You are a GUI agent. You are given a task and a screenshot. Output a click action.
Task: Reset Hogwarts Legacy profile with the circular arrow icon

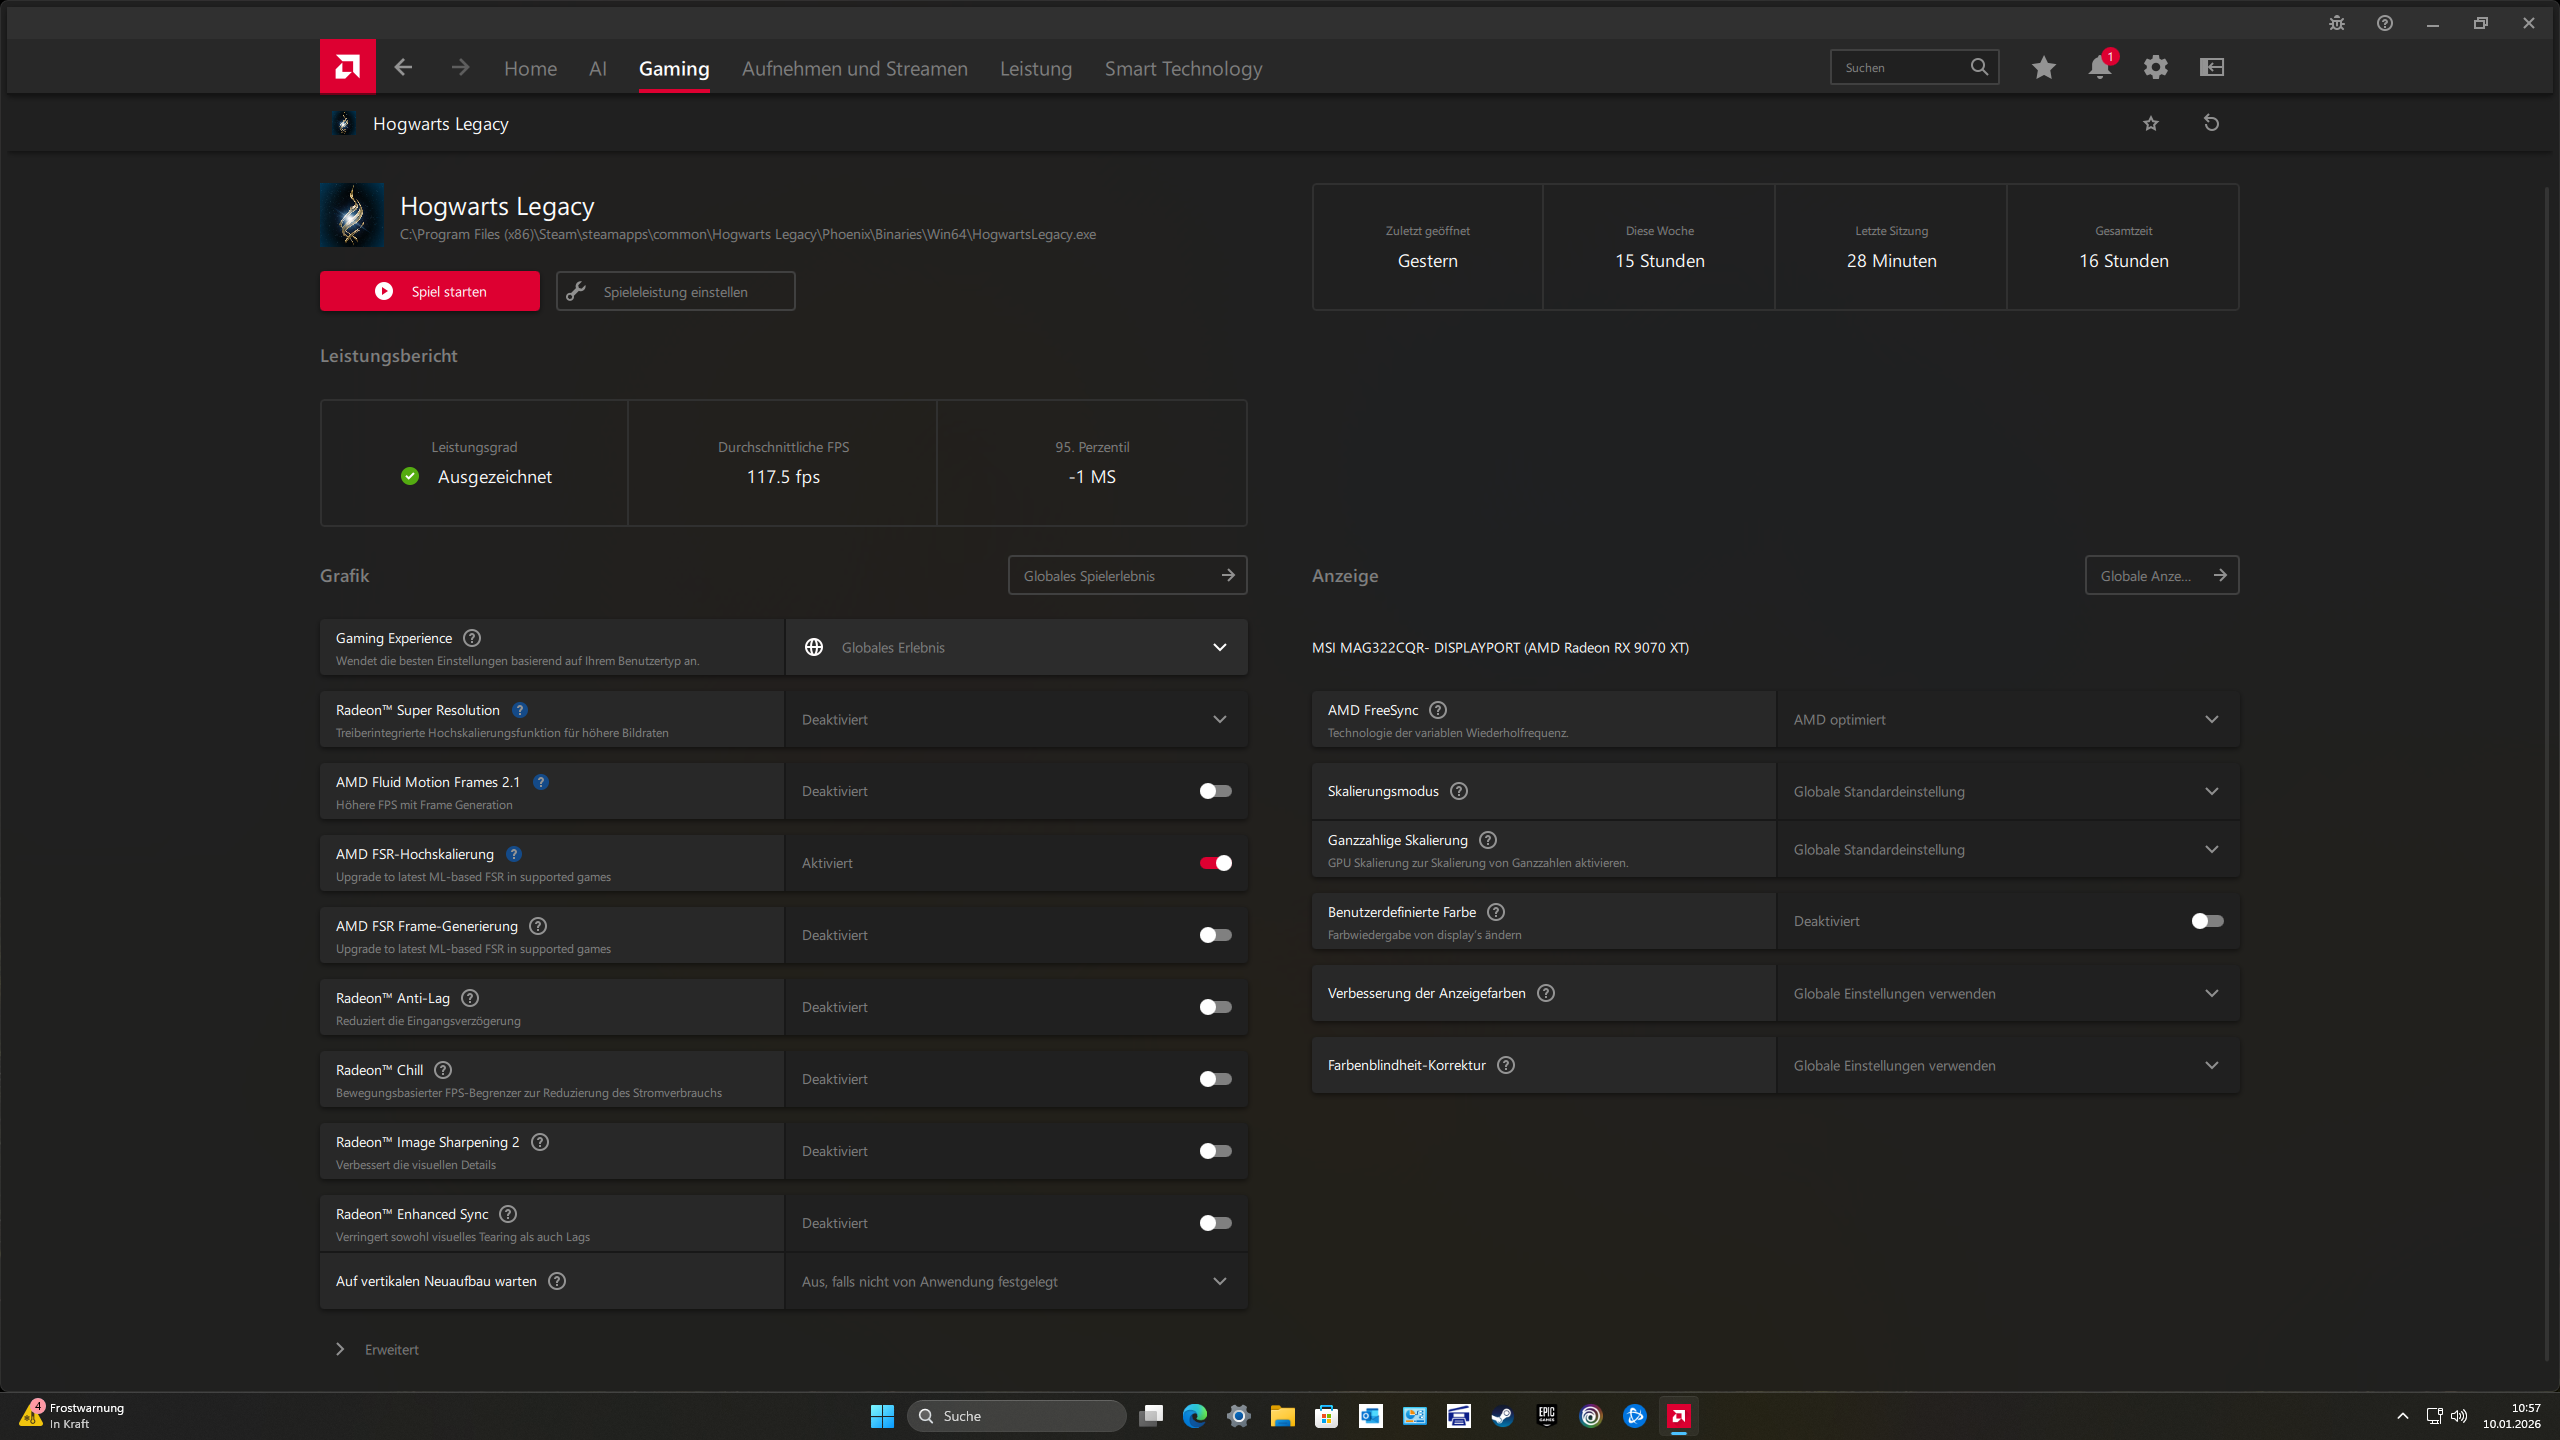pyautogui.click(x=2211, y=123)
